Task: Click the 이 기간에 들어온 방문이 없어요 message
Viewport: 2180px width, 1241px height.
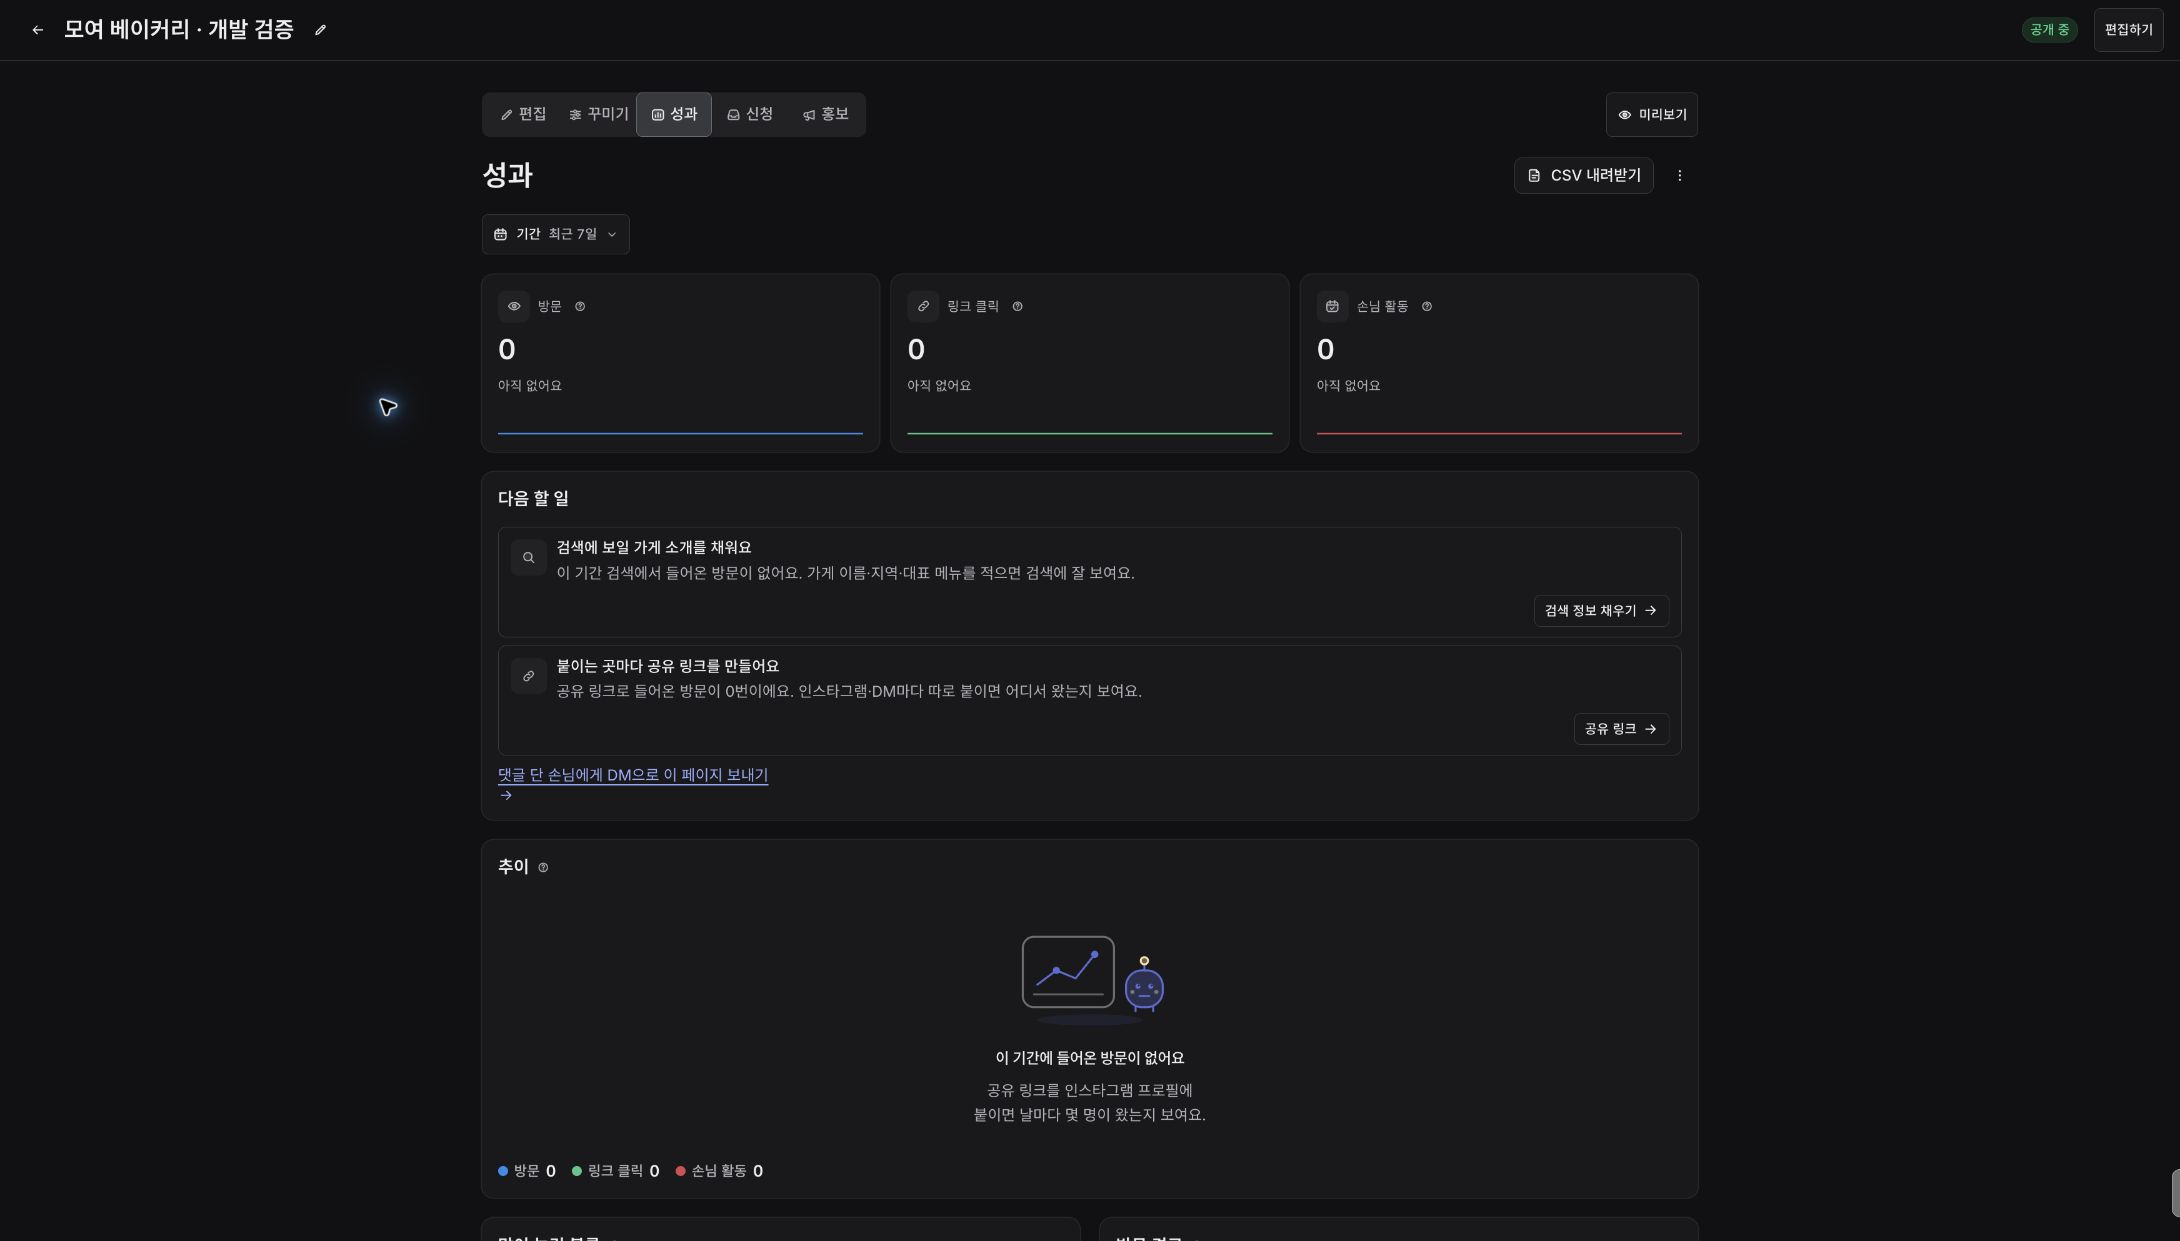Action: [1089, 1058]
